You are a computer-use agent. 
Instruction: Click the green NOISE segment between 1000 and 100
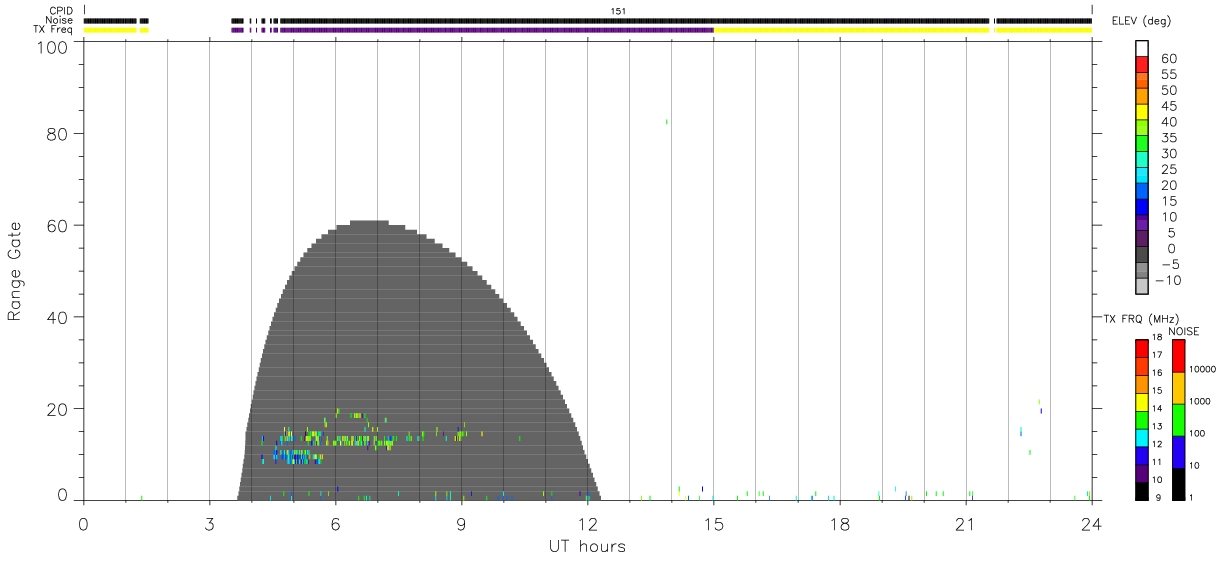pyautogui.click(x=1178, y=420)
